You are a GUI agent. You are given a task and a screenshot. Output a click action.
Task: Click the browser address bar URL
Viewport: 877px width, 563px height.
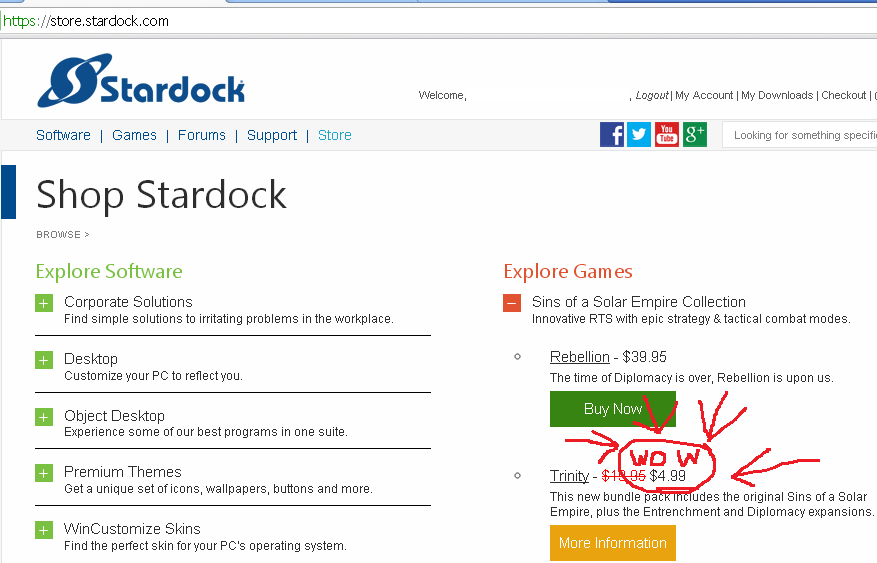(86, 21)
